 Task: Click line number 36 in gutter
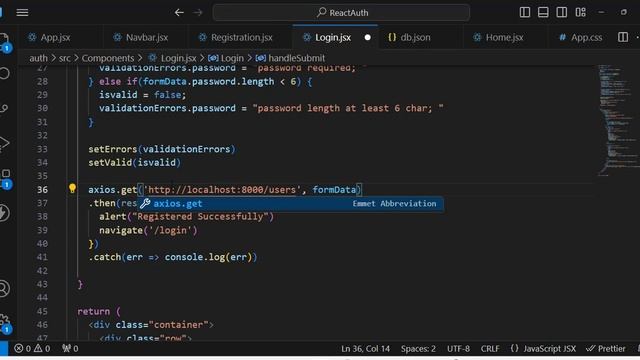coord(42,190)
